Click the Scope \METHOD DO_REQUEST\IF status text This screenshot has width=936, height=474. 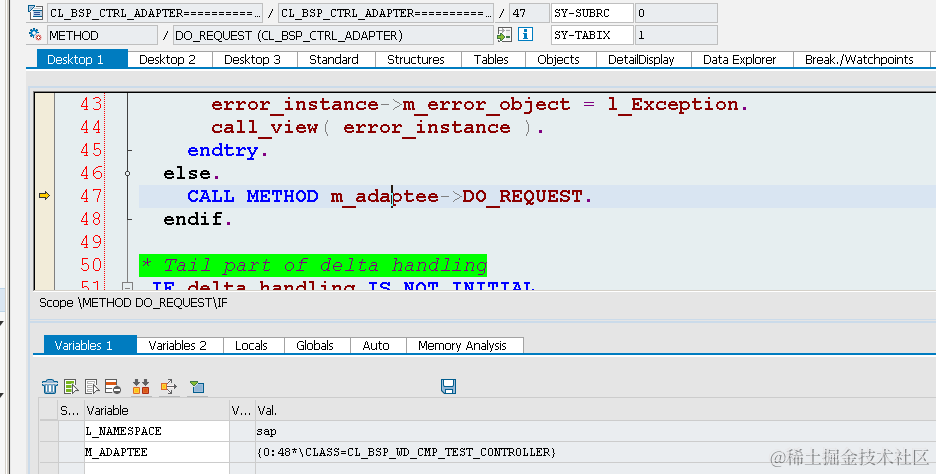[133, 303]
